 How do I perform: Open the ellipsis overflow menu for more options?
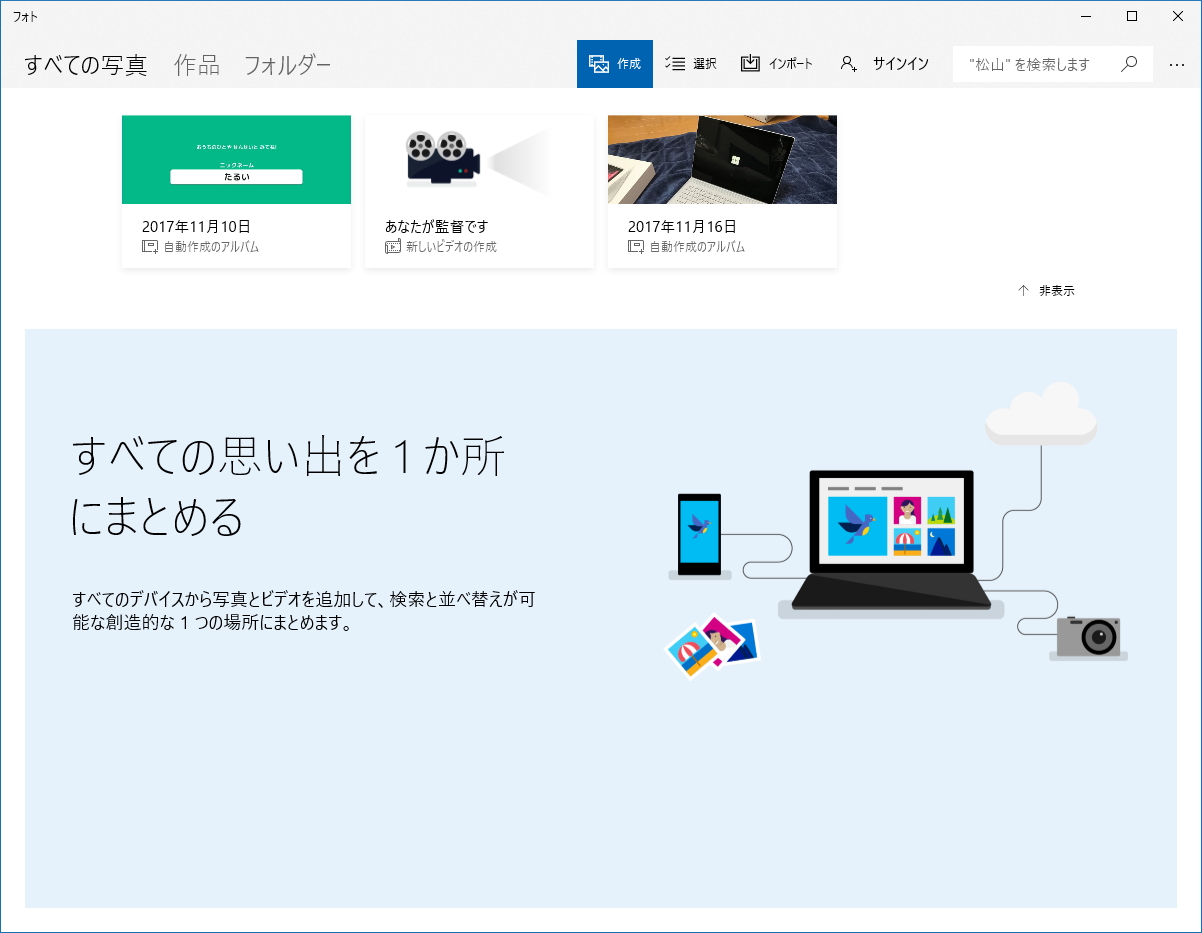tap(1177, 63)
